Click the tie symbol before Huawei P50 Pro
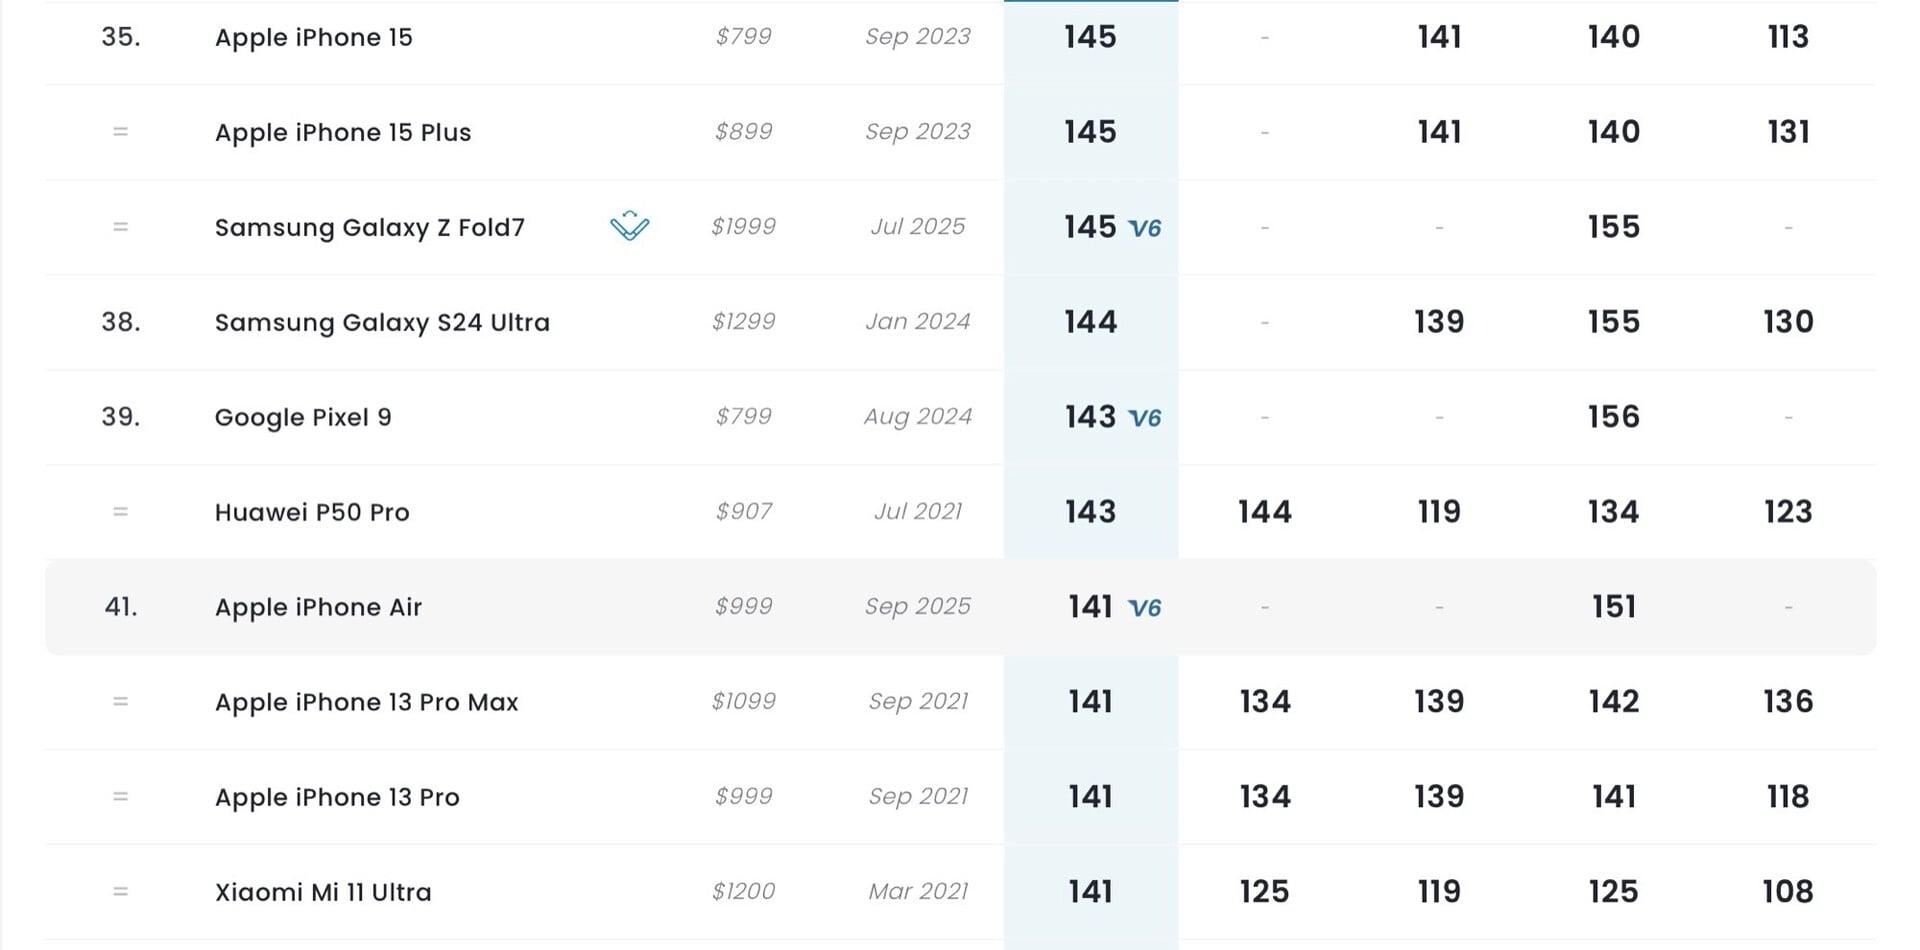Image resolution: width=1920 pixels, height=950 pixels. point(121,512)
